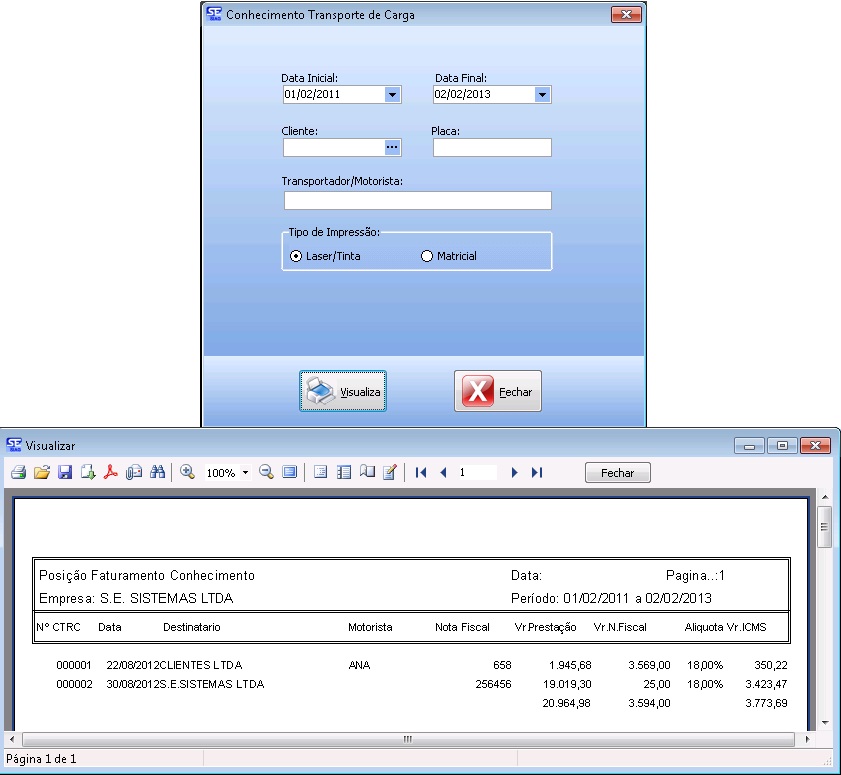841x775 pixels.
Task: Click the print icon in Visualizar toolbar
Action: (x=18, y=472)
